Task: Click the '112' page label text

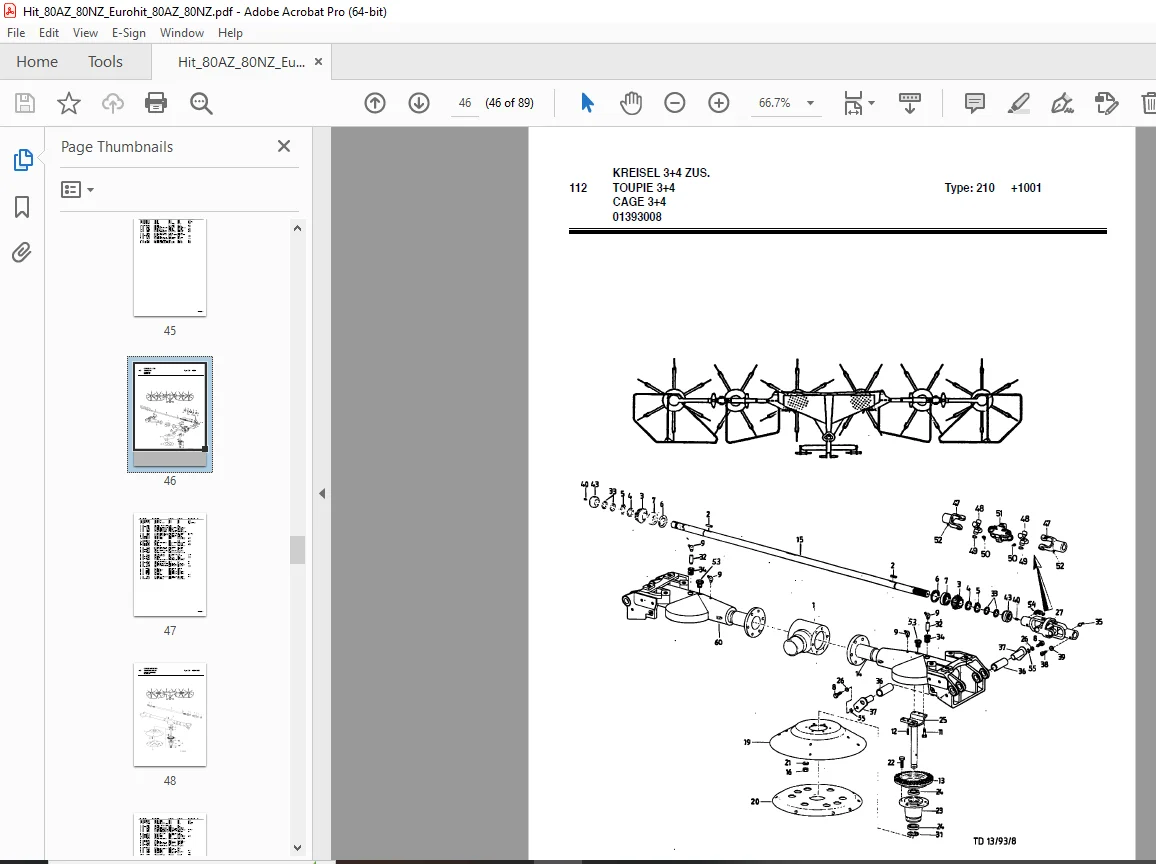Action: (578, 188)
